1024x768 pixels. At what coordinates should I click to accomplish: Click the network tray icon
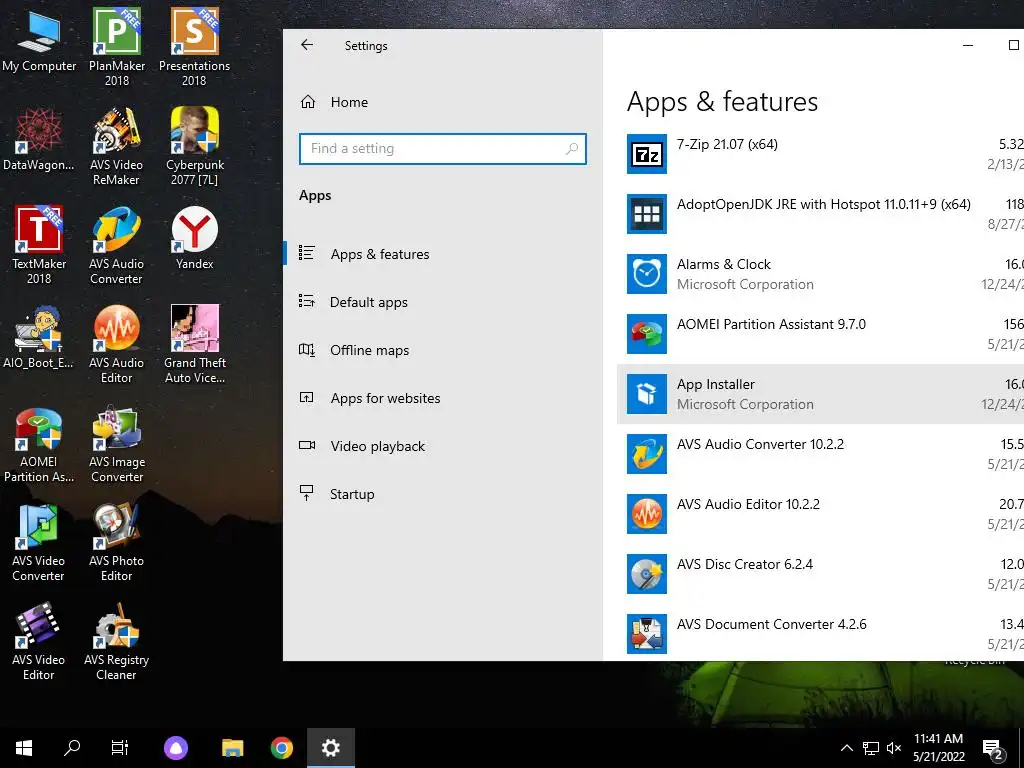[871, 748]
